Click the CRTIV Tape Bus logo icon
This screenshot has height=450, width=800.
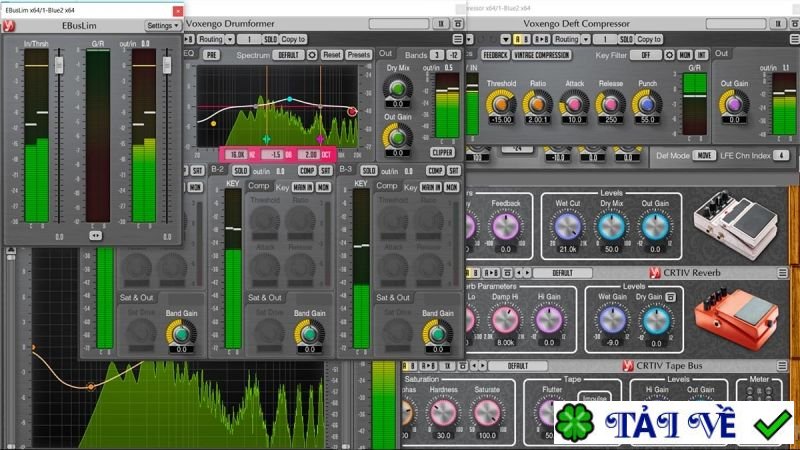[x=626, y=366]
